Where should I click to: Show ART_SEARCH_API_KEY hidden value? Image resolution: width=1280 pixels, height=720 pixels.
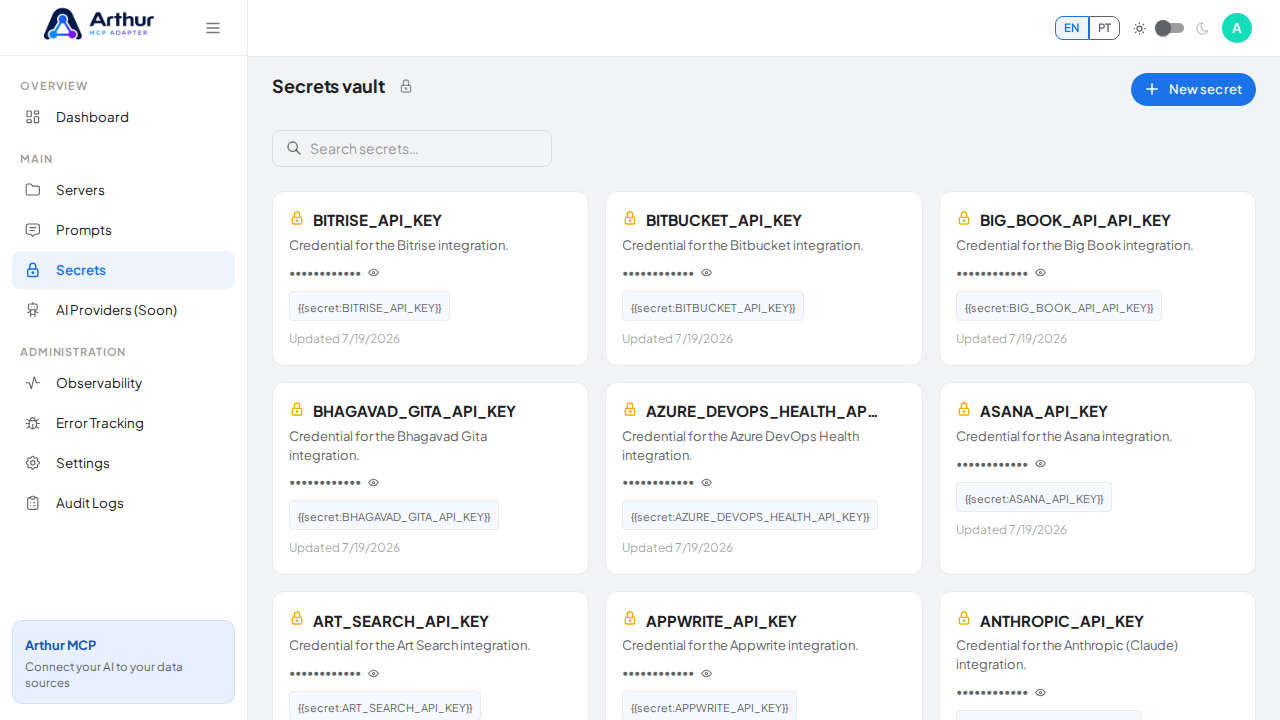pyautogui.click(x=374, y=674)
